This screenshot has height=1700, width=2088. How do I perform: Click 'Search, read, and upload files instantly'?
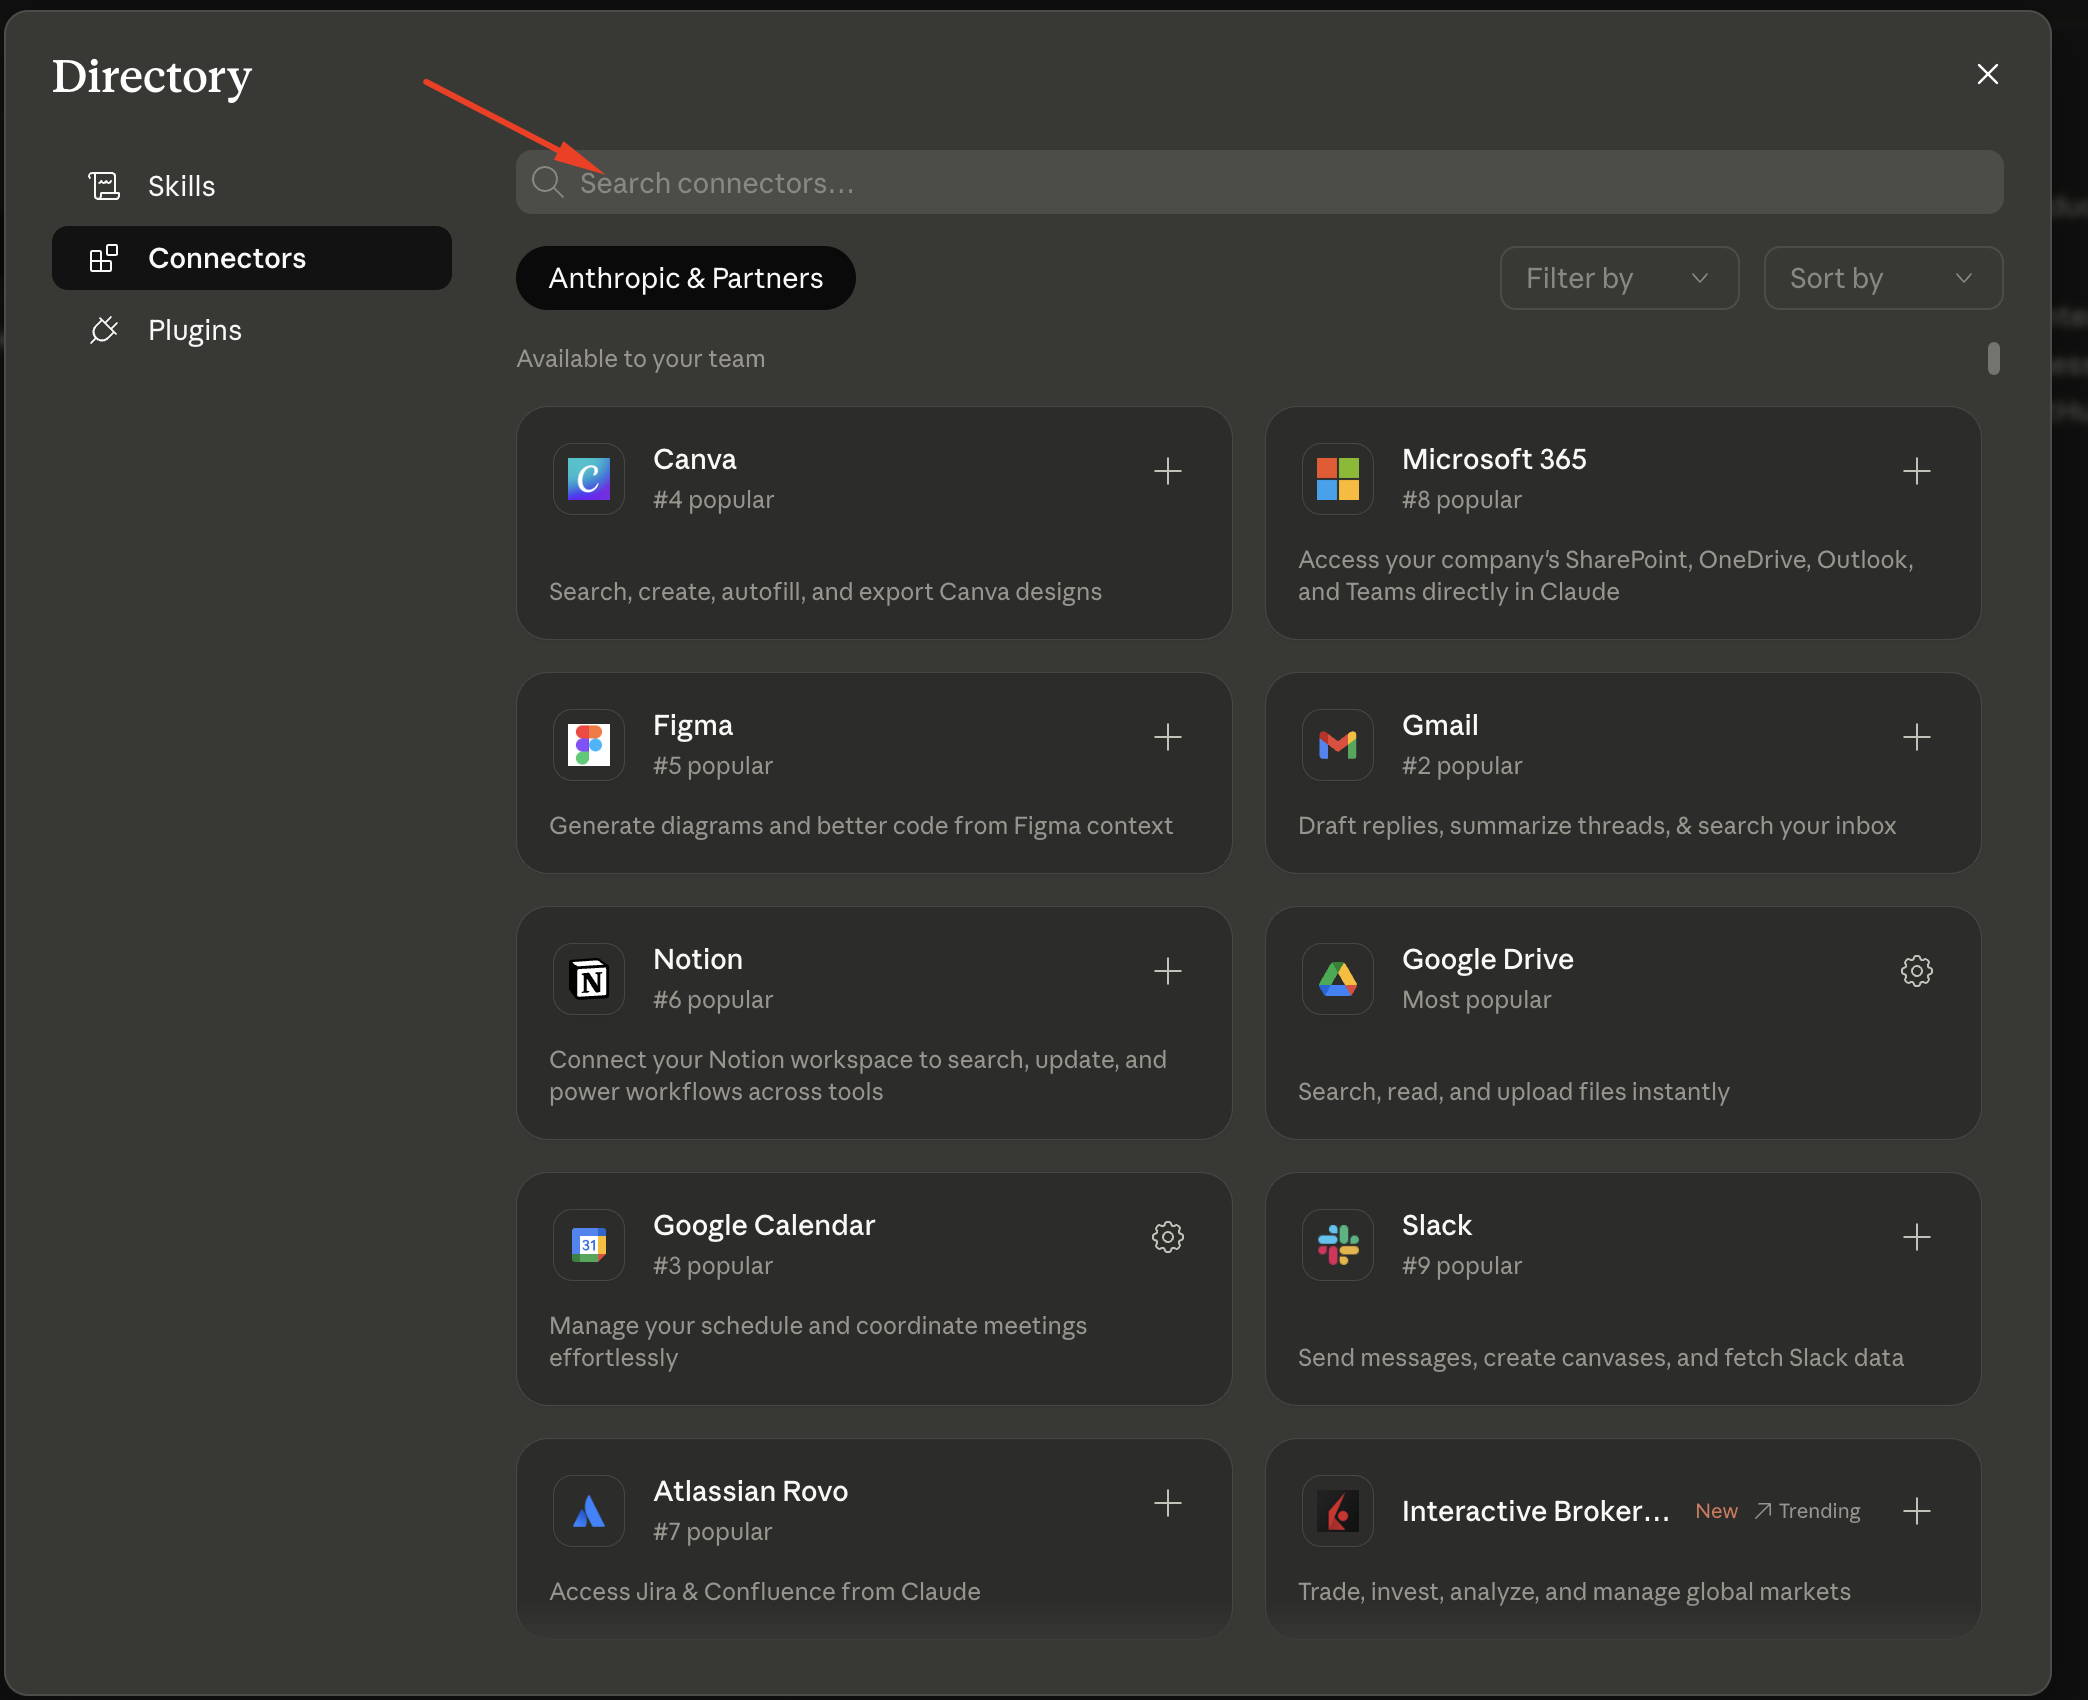click(1513, 1091)
